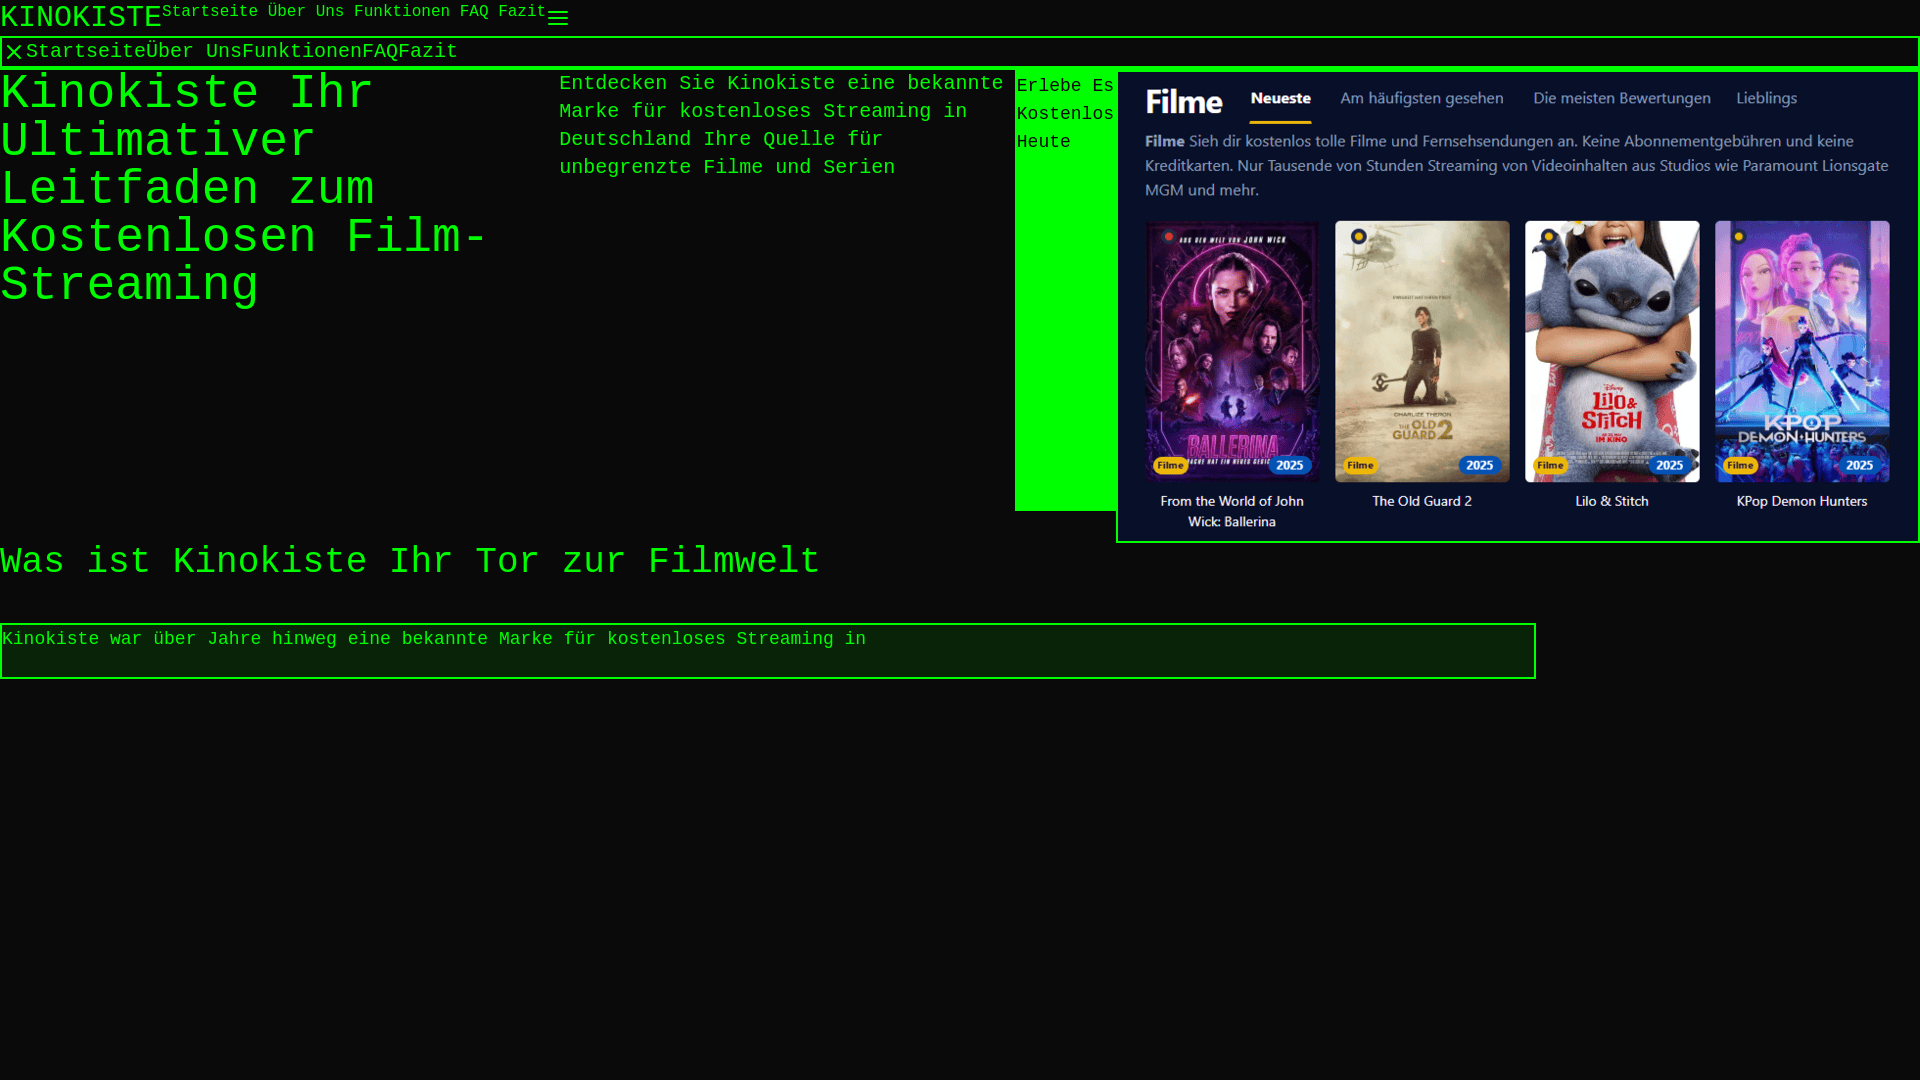Click the 2025 badge on Ballerina poster
The image size is (1920, 1080).
(1289, 465)
